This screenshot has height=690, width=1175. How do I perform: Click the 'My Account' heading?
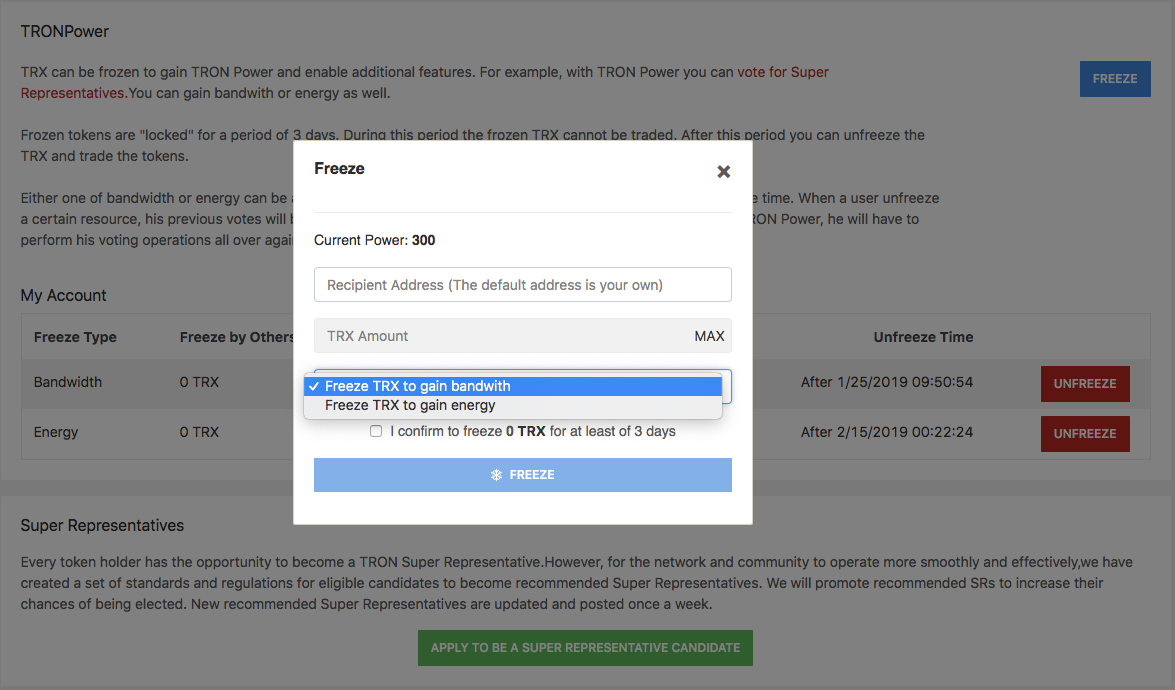(63, 295)
